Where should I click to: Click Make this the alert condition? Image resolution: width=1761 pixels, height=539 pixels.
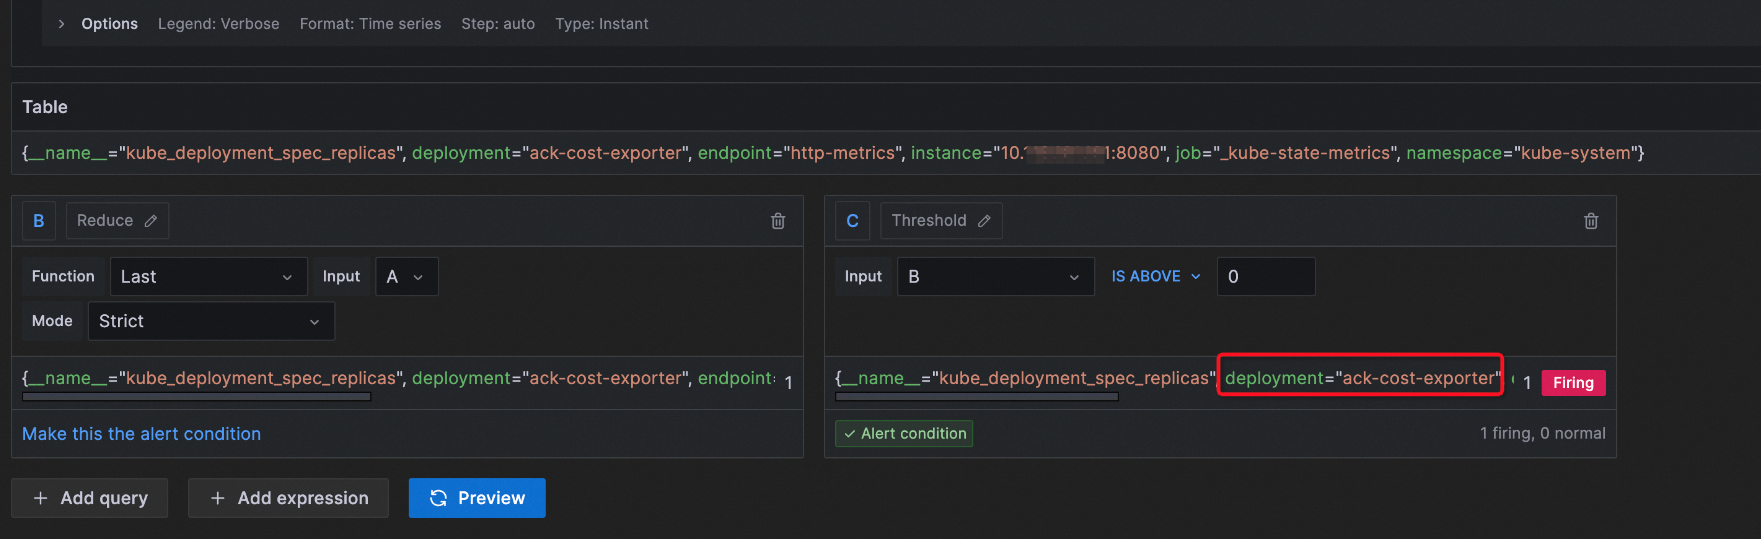click(141, 434)
